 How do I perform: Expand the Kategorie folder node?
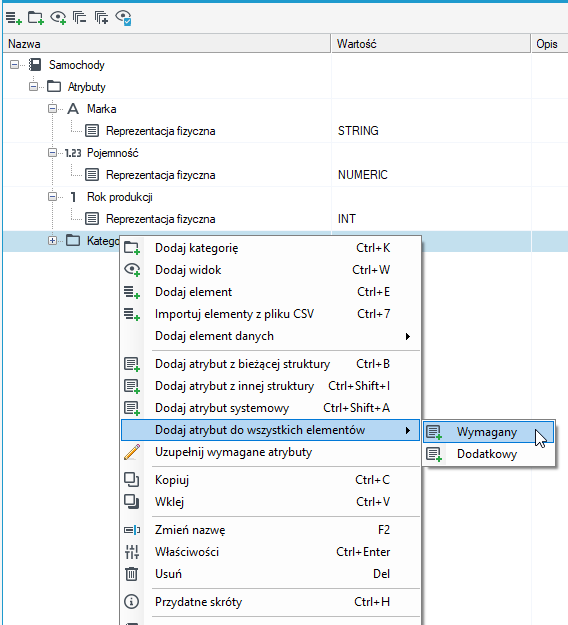52,240
